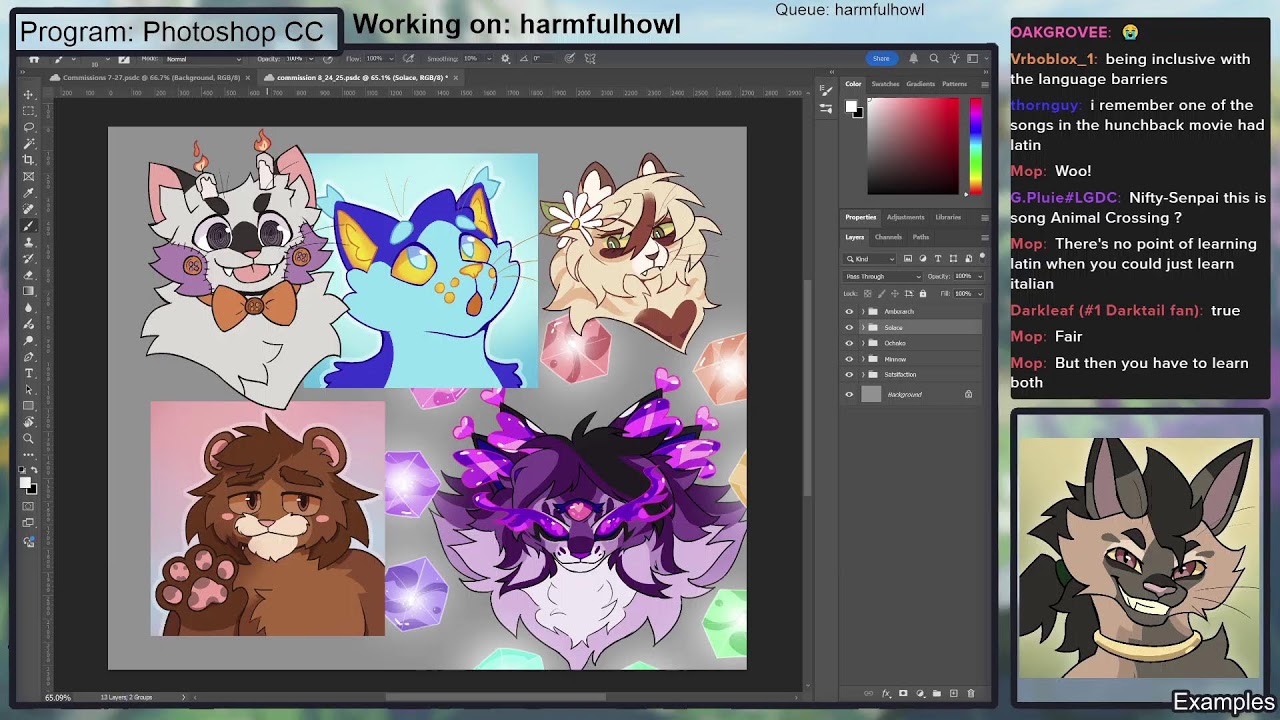This screenshot has width=1280, height=720.
Task: Switch to the Paths tab
Action: [x=921, y=237]
